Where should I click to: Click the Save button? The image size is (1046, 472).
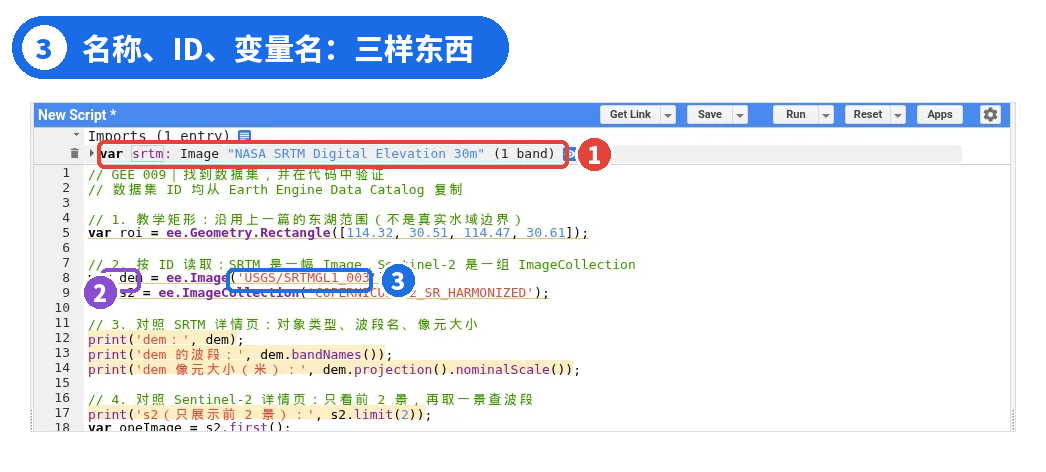point(710,115)
